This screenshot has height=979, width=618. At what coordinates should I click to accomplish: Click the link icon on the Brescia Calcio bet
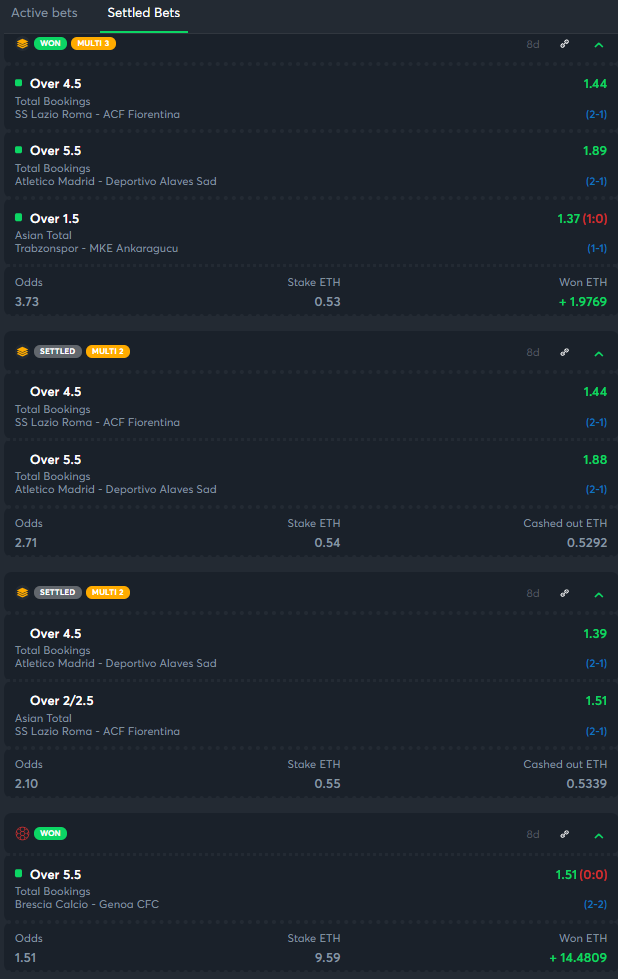point(565,834)
